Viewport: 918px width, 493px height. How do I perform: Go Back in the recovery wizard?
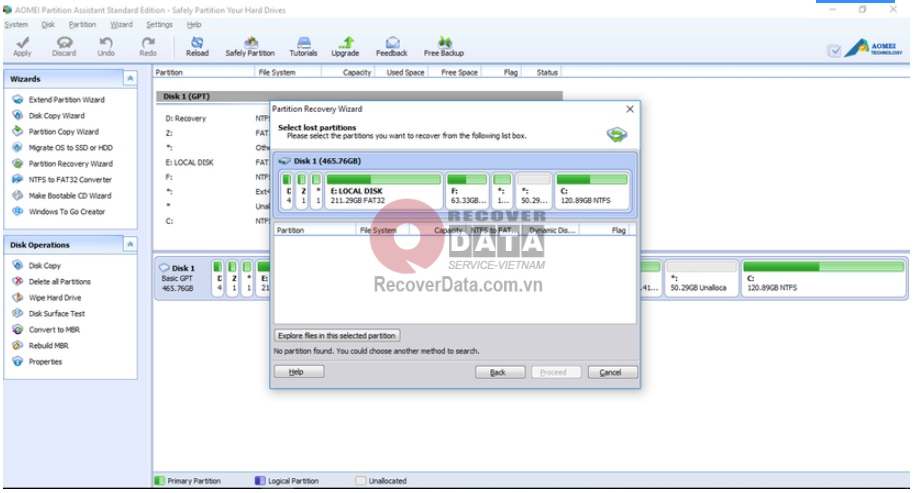[x=499, y=372]
